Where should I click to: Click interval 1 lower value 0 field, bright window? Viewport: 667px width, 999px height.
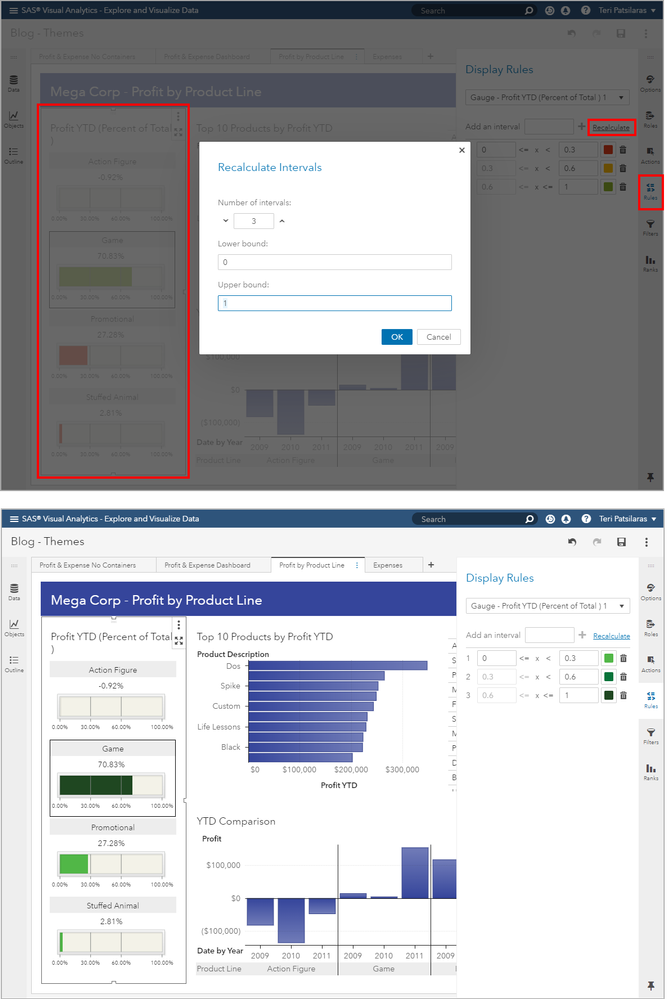497,658
